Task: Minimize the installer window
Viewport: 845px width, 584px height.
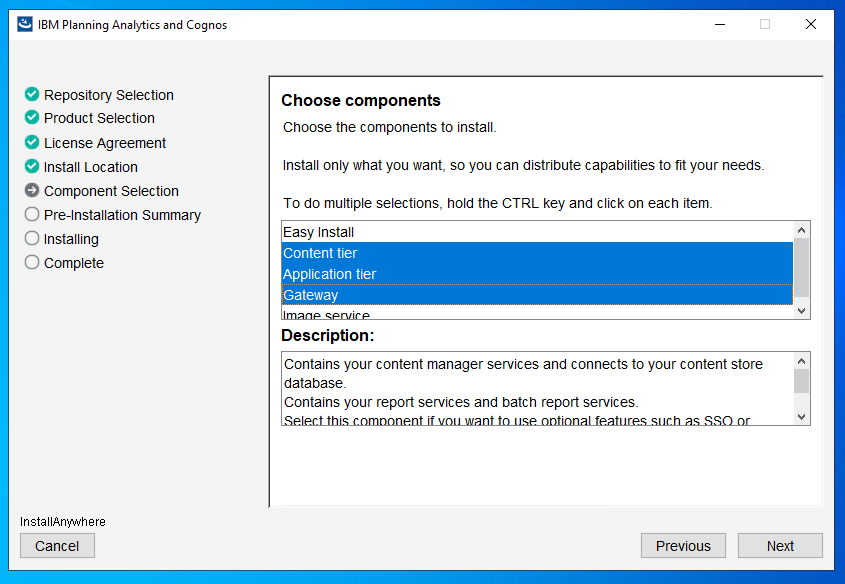Action: tap(720, 24)
